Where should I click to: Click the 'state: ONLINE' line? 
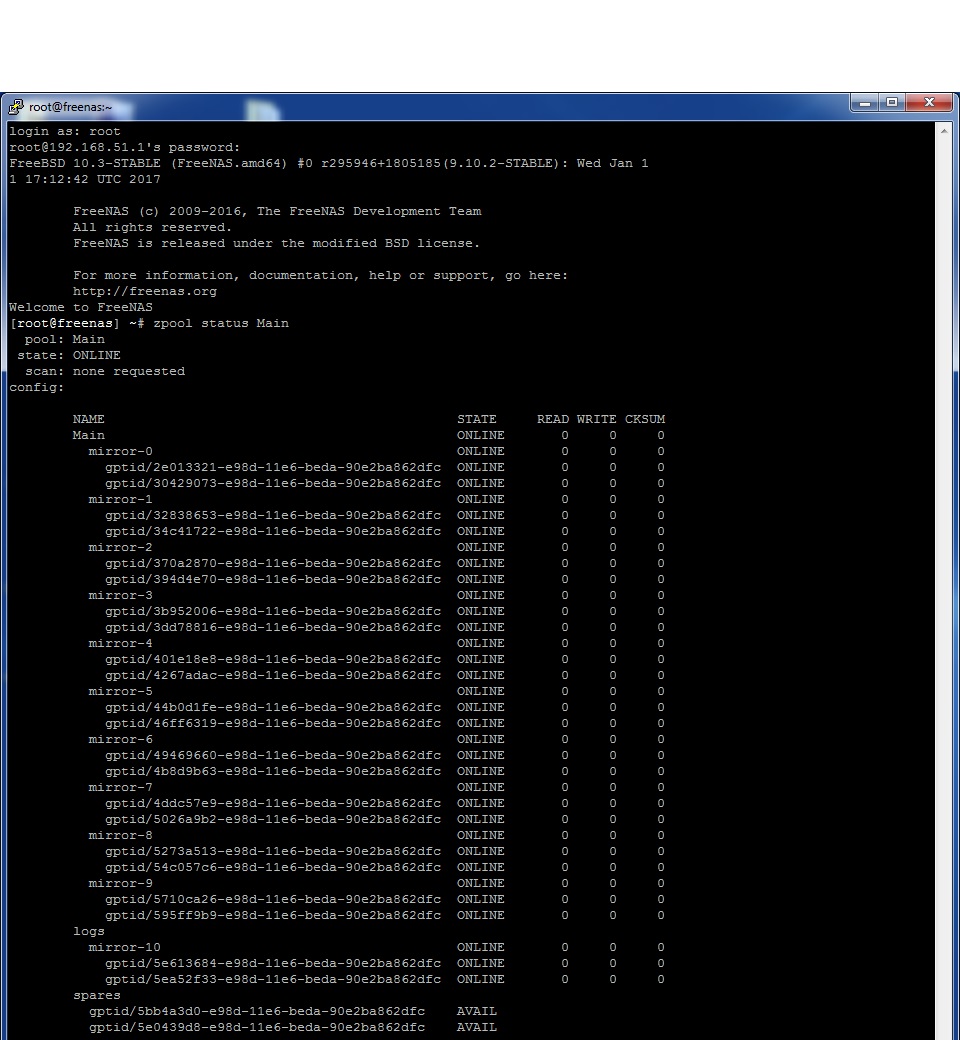point(69,356)
